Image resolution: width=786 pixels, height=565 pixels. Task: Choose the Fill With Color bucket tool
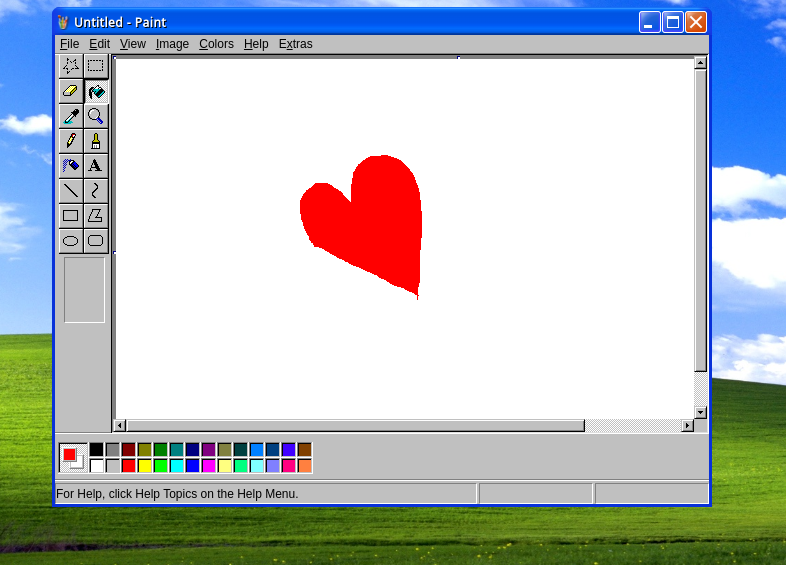(x=96, y=91)
